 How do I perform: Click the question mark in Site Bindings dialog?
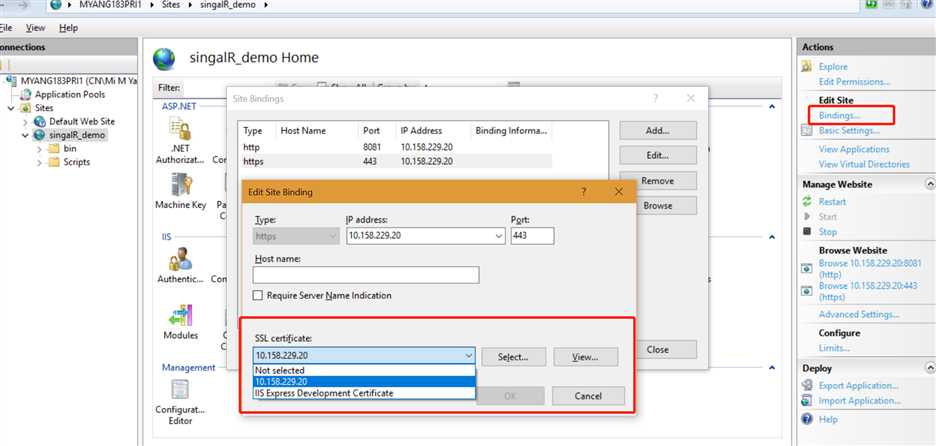tap(655, 99)
